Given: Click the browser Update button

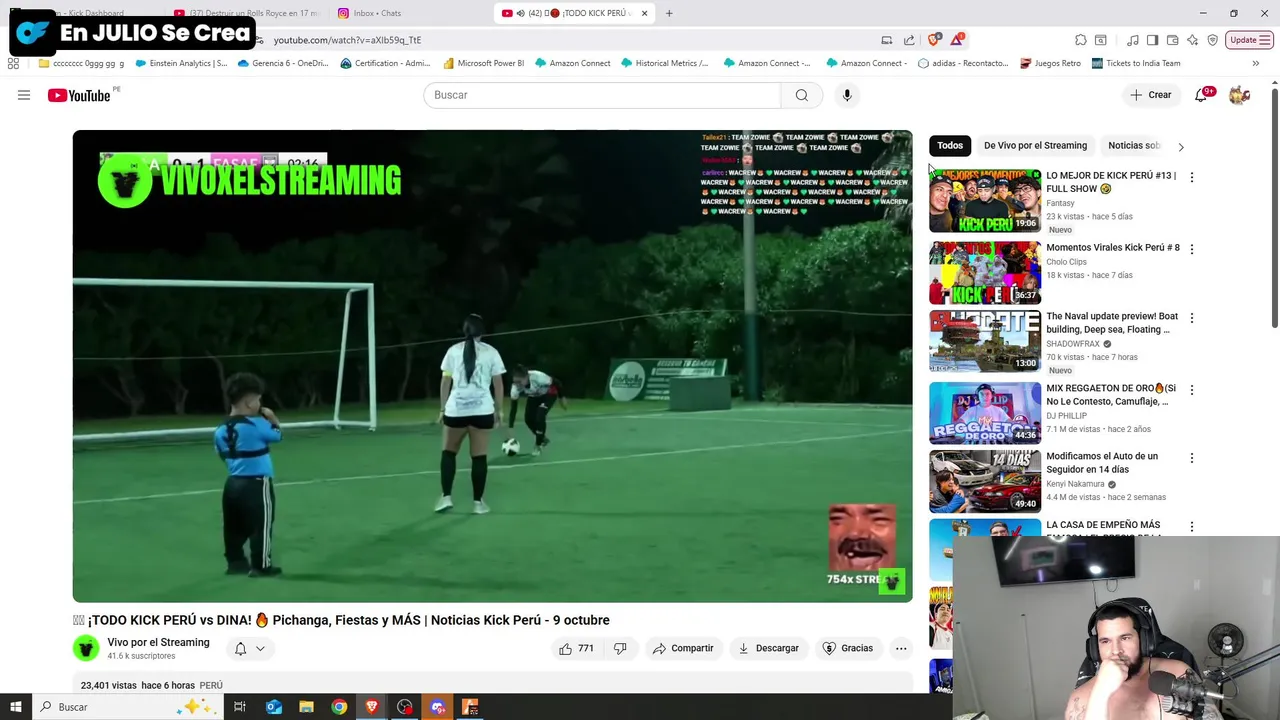Looking at the screenshot, I should coord(1249,40).
